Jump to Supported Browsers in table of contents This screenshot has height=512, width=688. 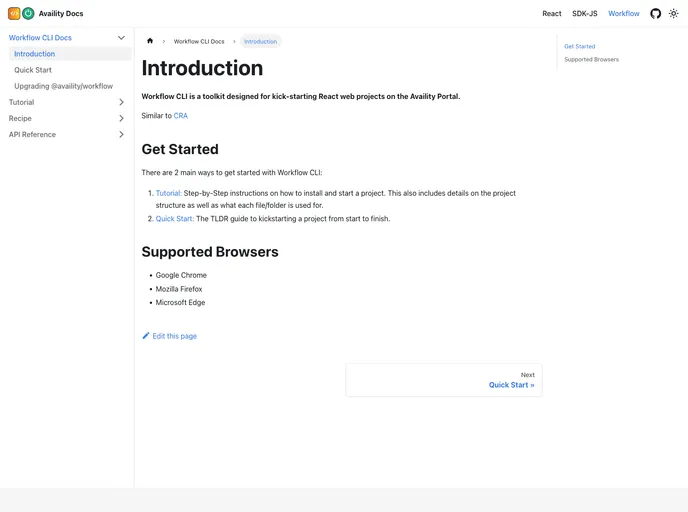591,60
